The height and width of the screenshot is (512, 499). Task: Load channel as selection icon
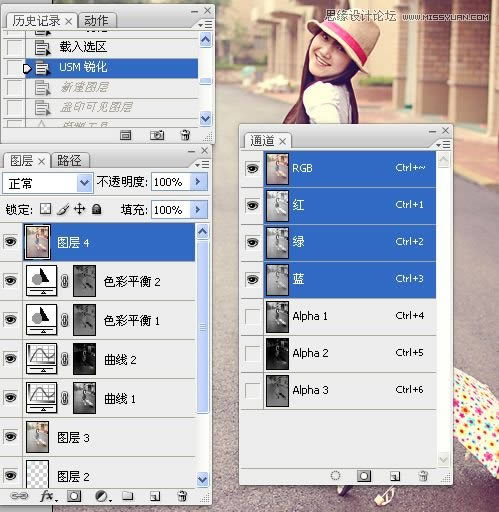pos(335,476)
